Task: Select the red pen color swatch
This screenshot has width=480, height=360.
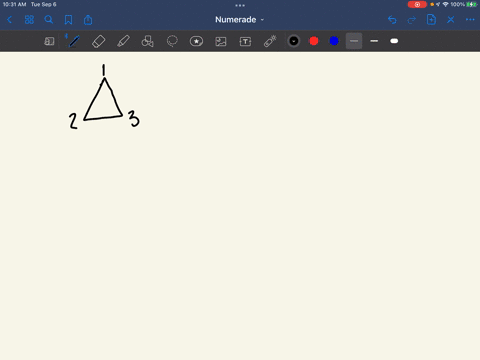Action: (314, 41)
